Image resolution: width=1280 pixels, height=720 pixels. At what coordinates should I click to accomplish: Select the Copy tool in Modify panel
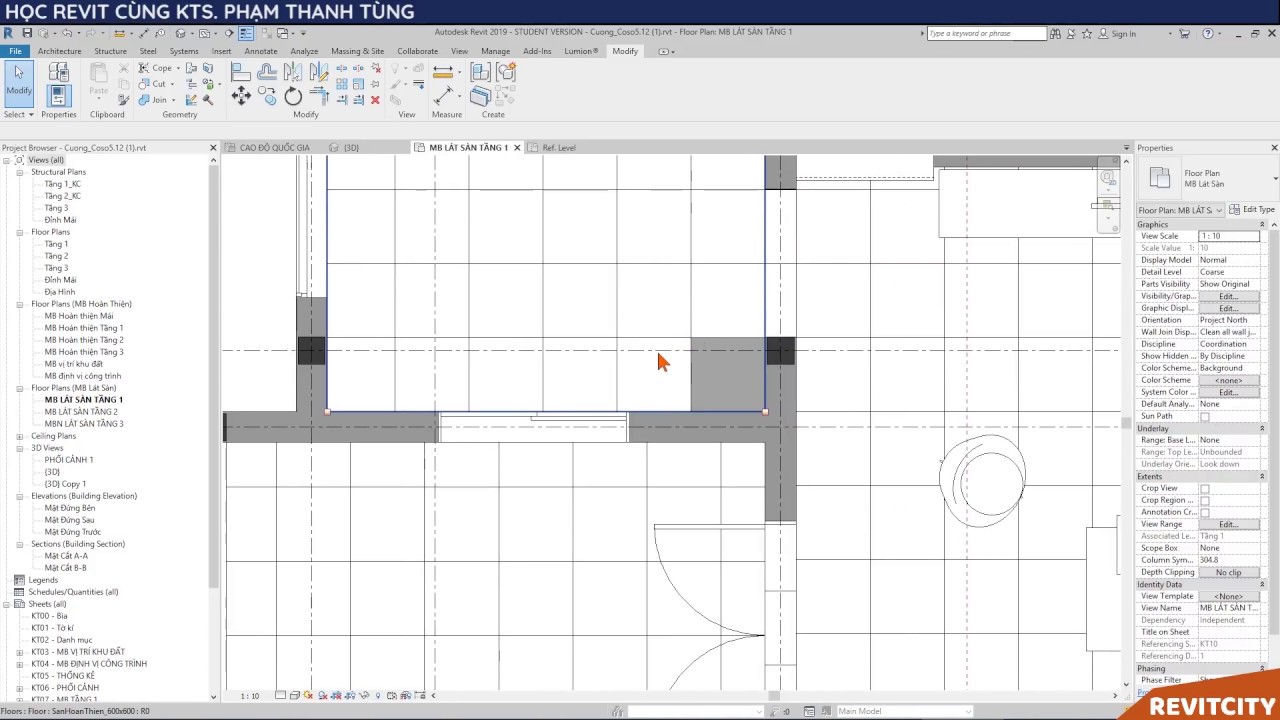click(x=267, y=96)
